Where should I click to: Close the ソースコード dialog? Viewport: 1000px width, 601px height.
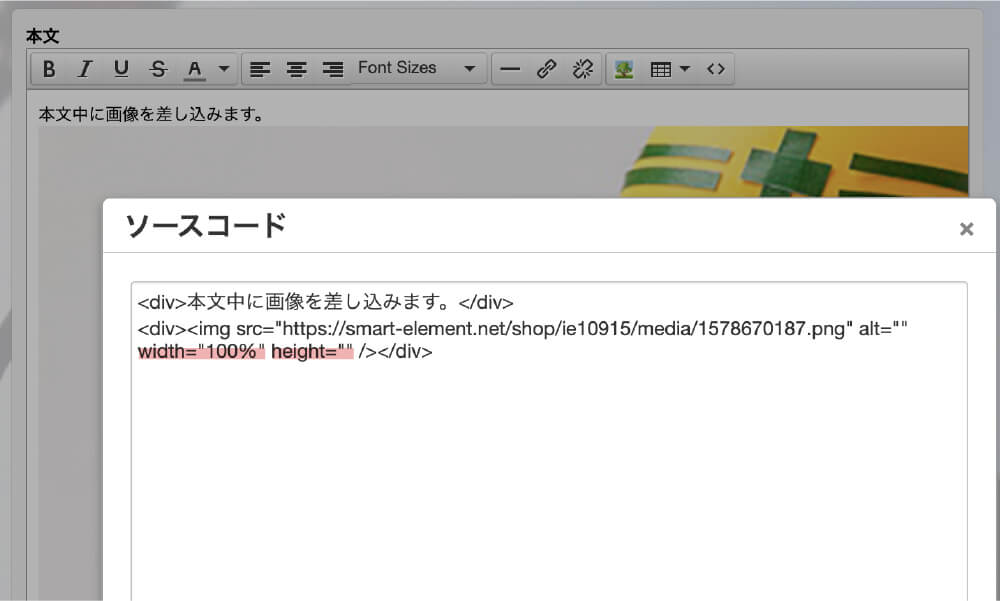pyautogui.click(x=966, y=229)
